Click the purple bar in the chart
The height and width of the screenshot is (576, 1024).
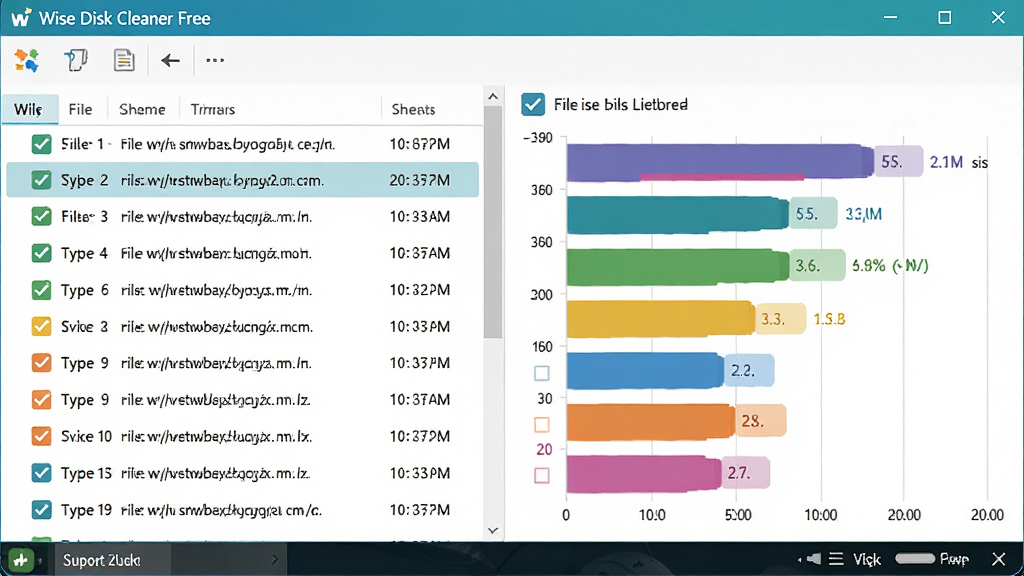[x=720, y=162]
